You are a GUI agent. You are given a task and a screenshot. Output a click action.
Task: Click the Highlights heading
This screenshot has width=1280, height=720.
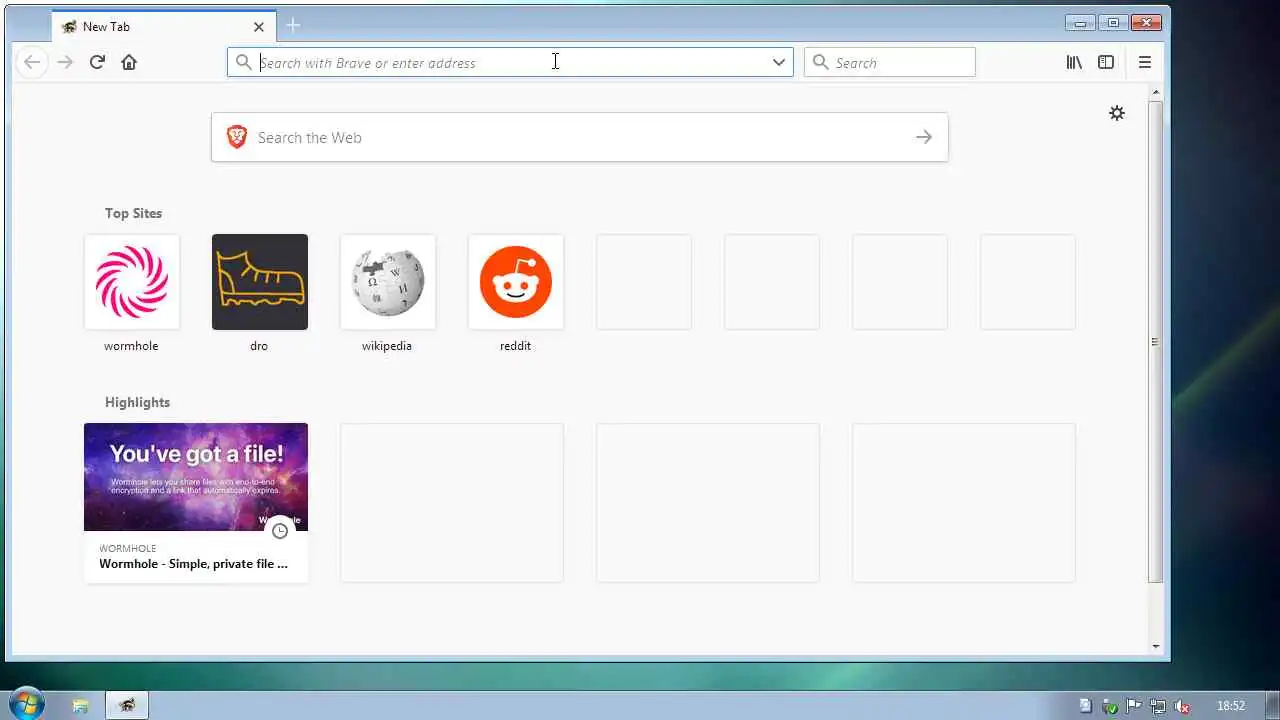(x=137, y=402)
